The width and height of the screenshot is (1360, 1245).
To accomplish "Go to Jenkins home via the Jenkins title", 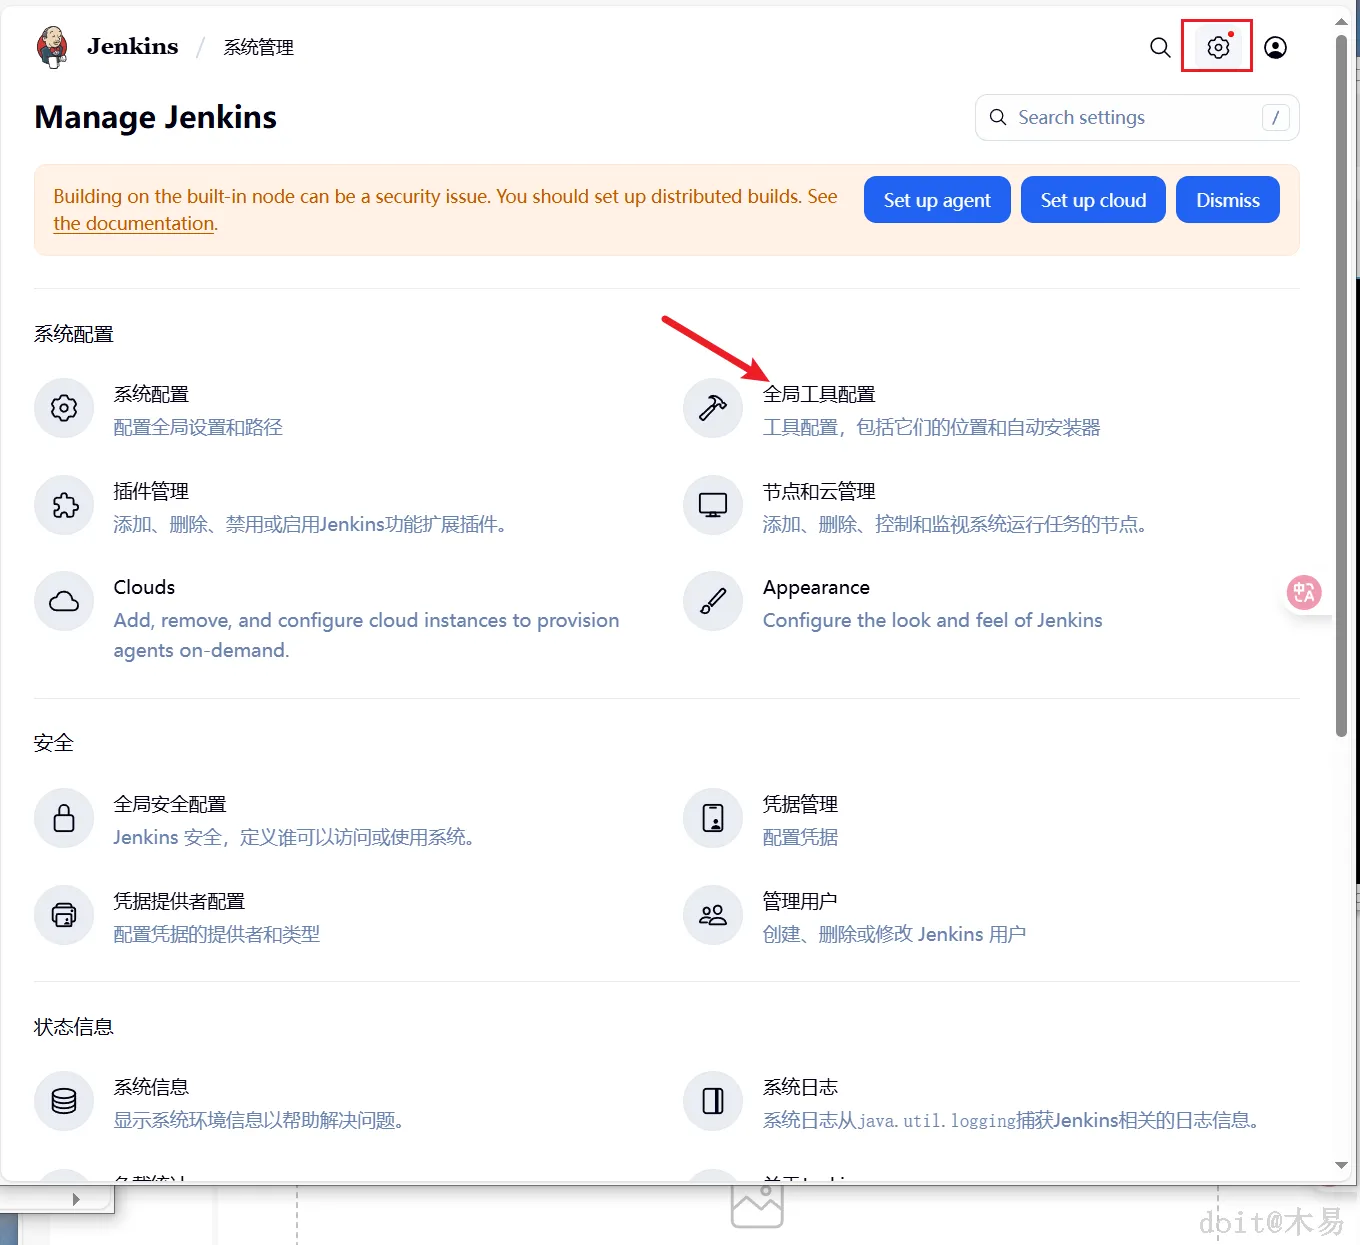I will 132,47.
